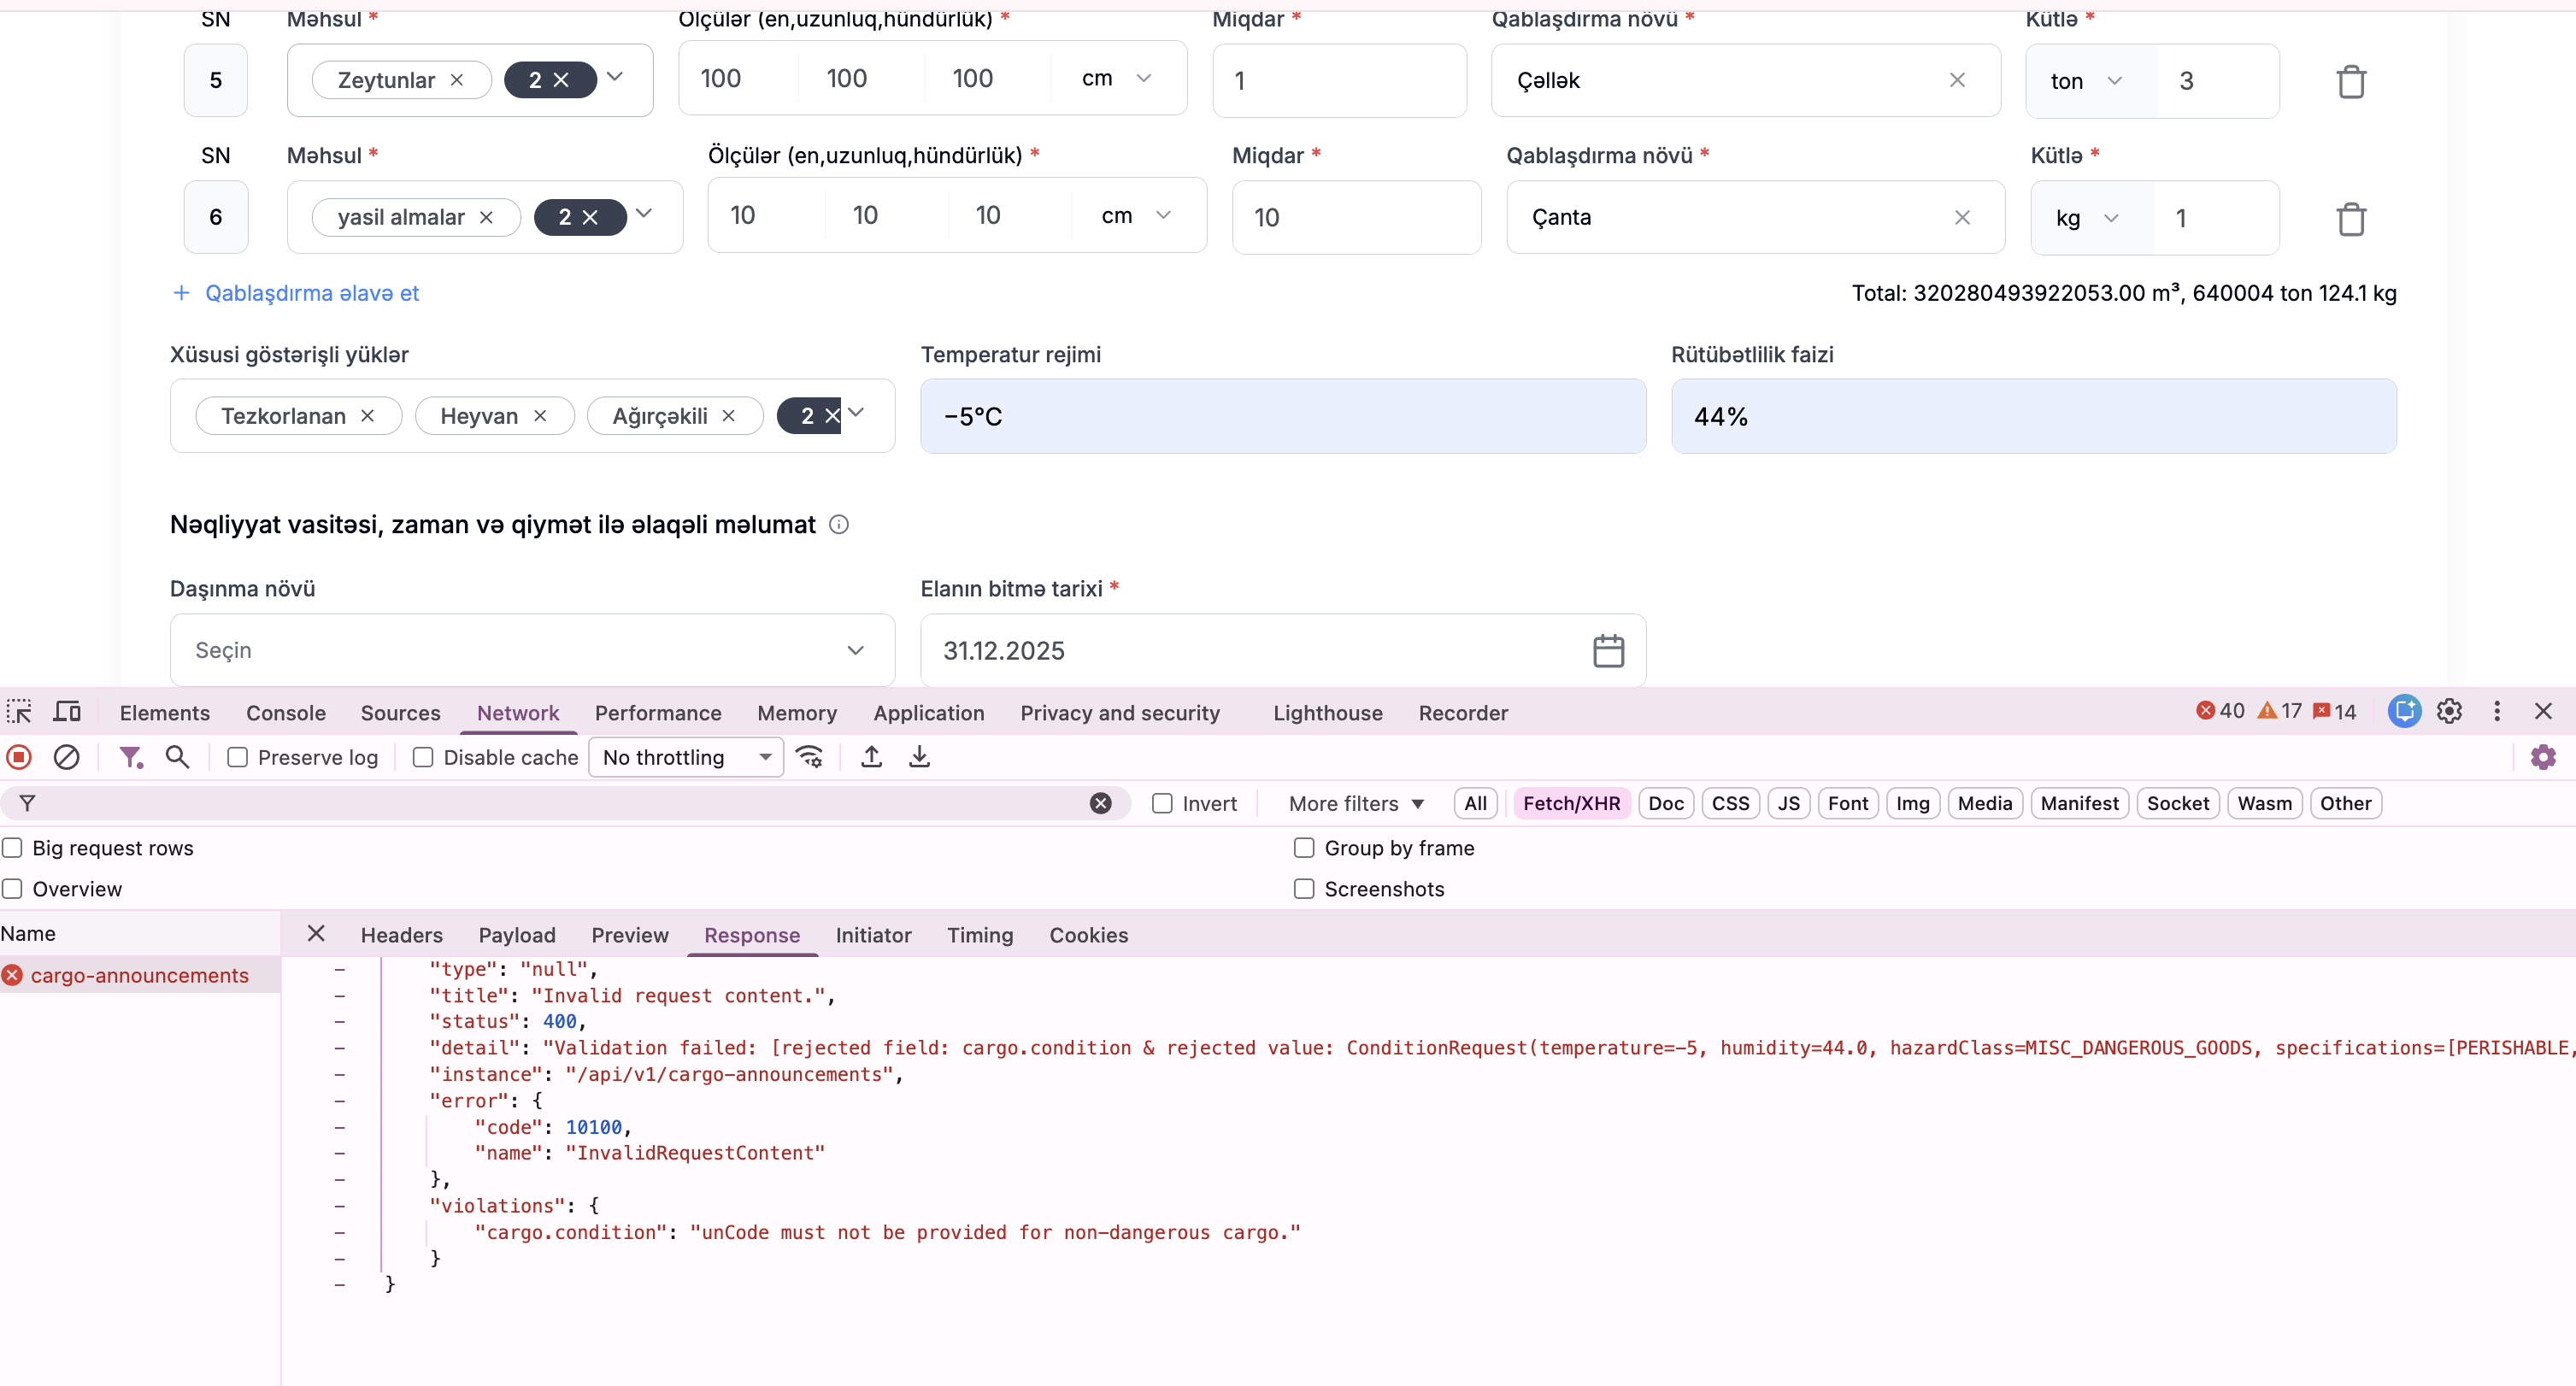Click the info icon beside Nəqliyyat vasitəsi heading
The height and width of the screenshot is (1386, 2576).
pyautogui.click(x=839, y=524)
